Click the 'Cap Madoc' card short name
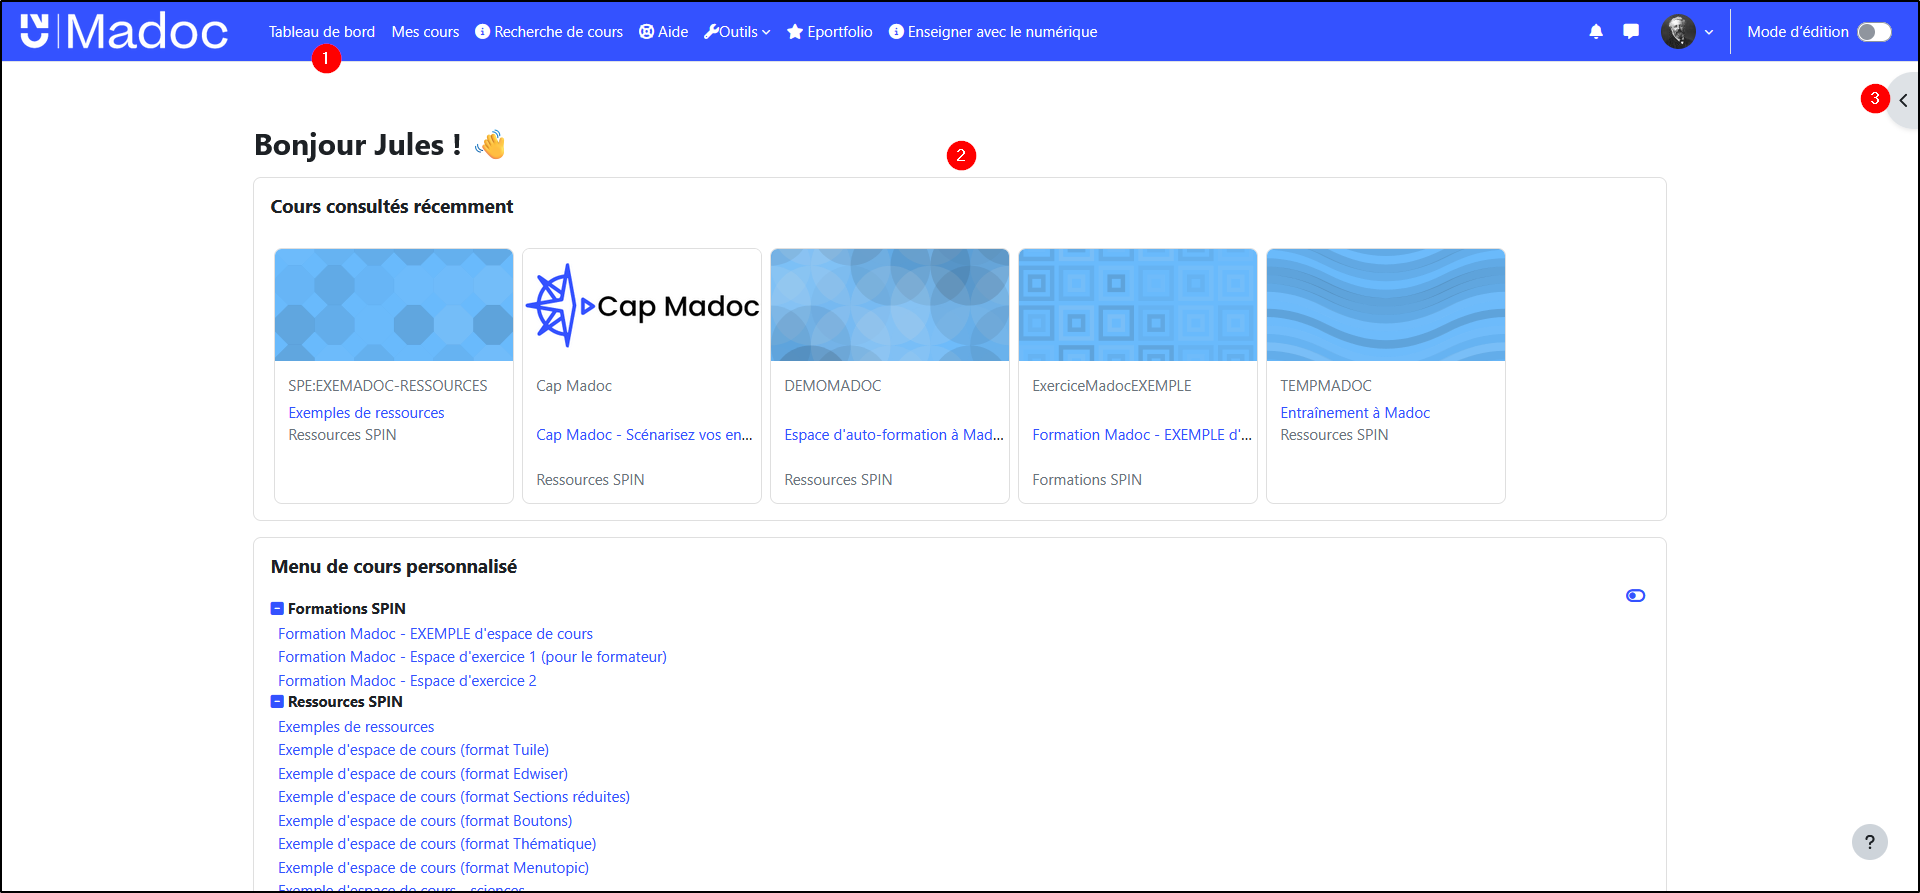Viewport: 1920px width, 893px height. (574, 386)
